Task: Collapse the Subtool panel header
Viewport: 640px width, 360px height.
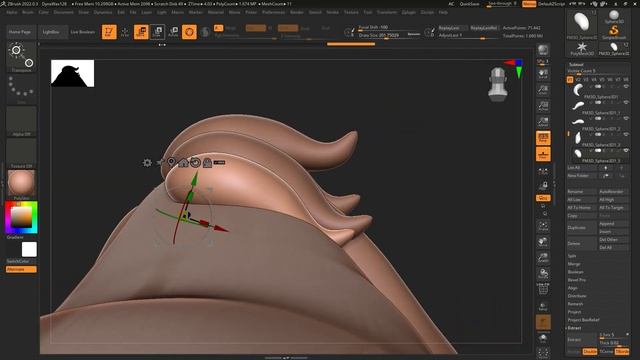Action: tap(576, 64)
